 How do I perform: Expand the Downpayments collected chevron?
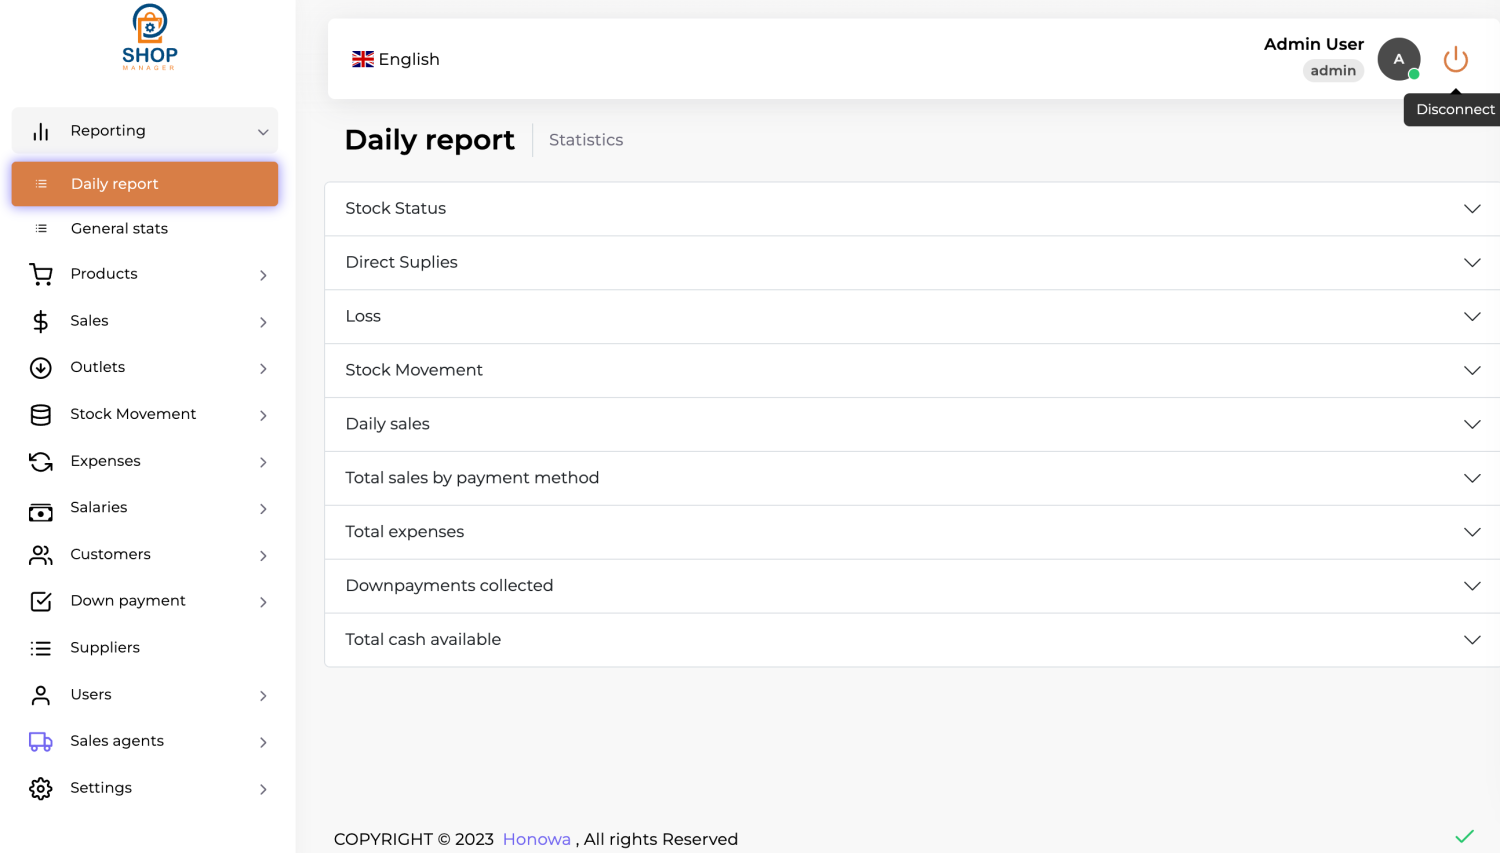click(1472, 586)
